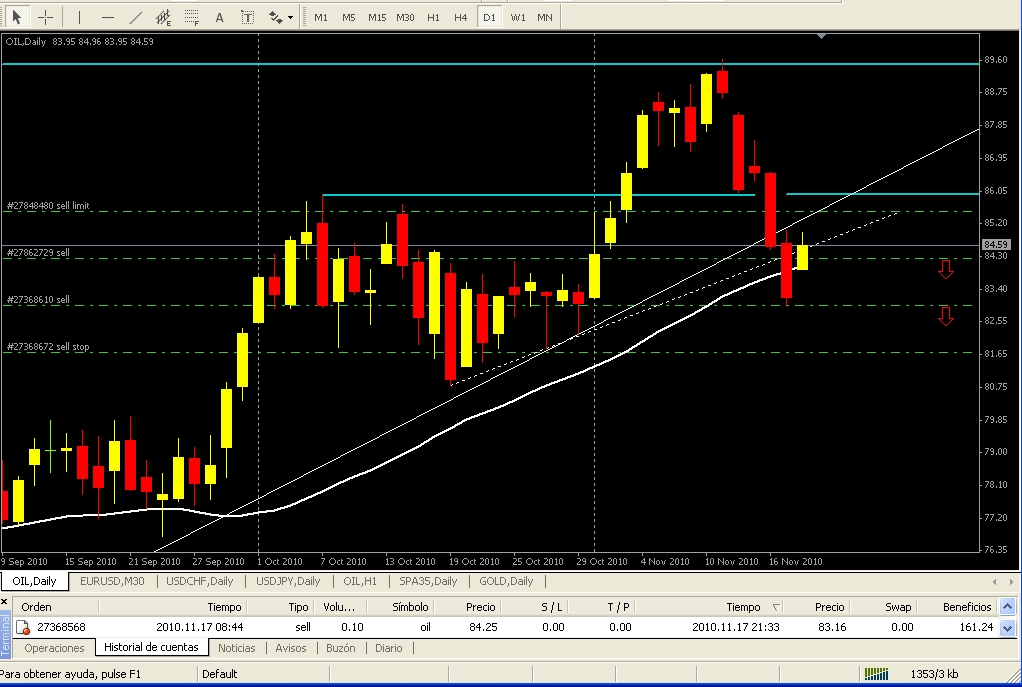Click lower red down arrow marker

pyautogui.click(x=946, y=316)
